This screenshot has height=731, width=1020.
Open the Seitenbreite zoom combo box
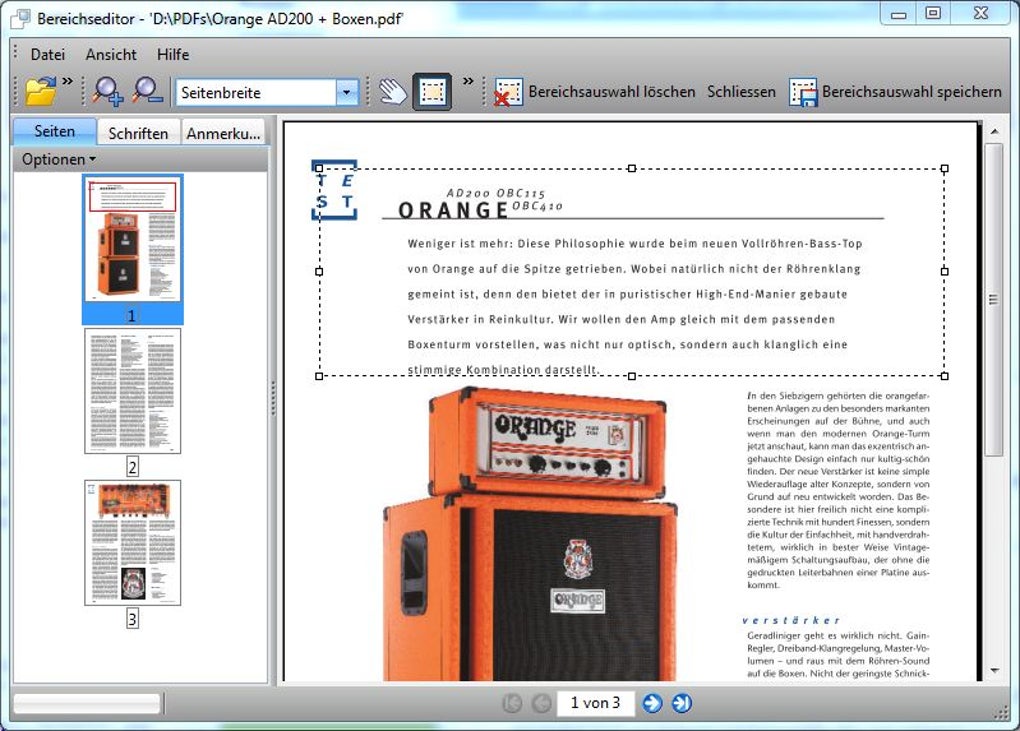(267, 92)
